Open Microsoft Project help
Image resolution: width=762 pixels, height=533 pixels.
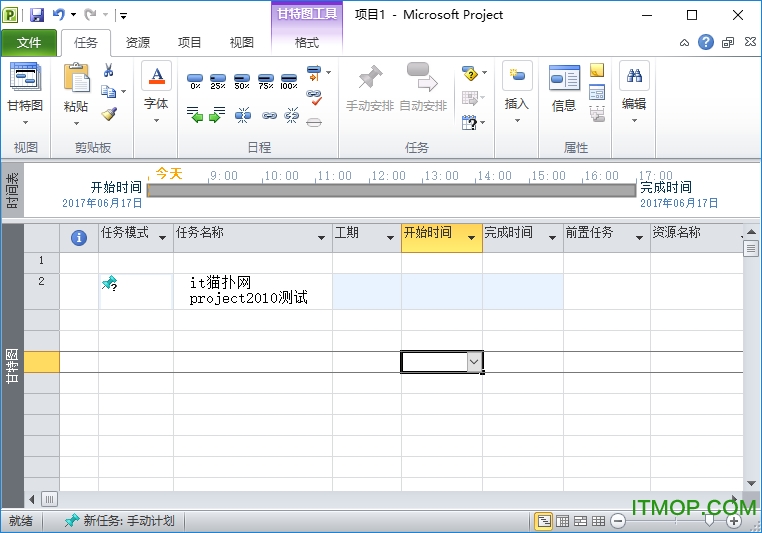coord(706,42)
